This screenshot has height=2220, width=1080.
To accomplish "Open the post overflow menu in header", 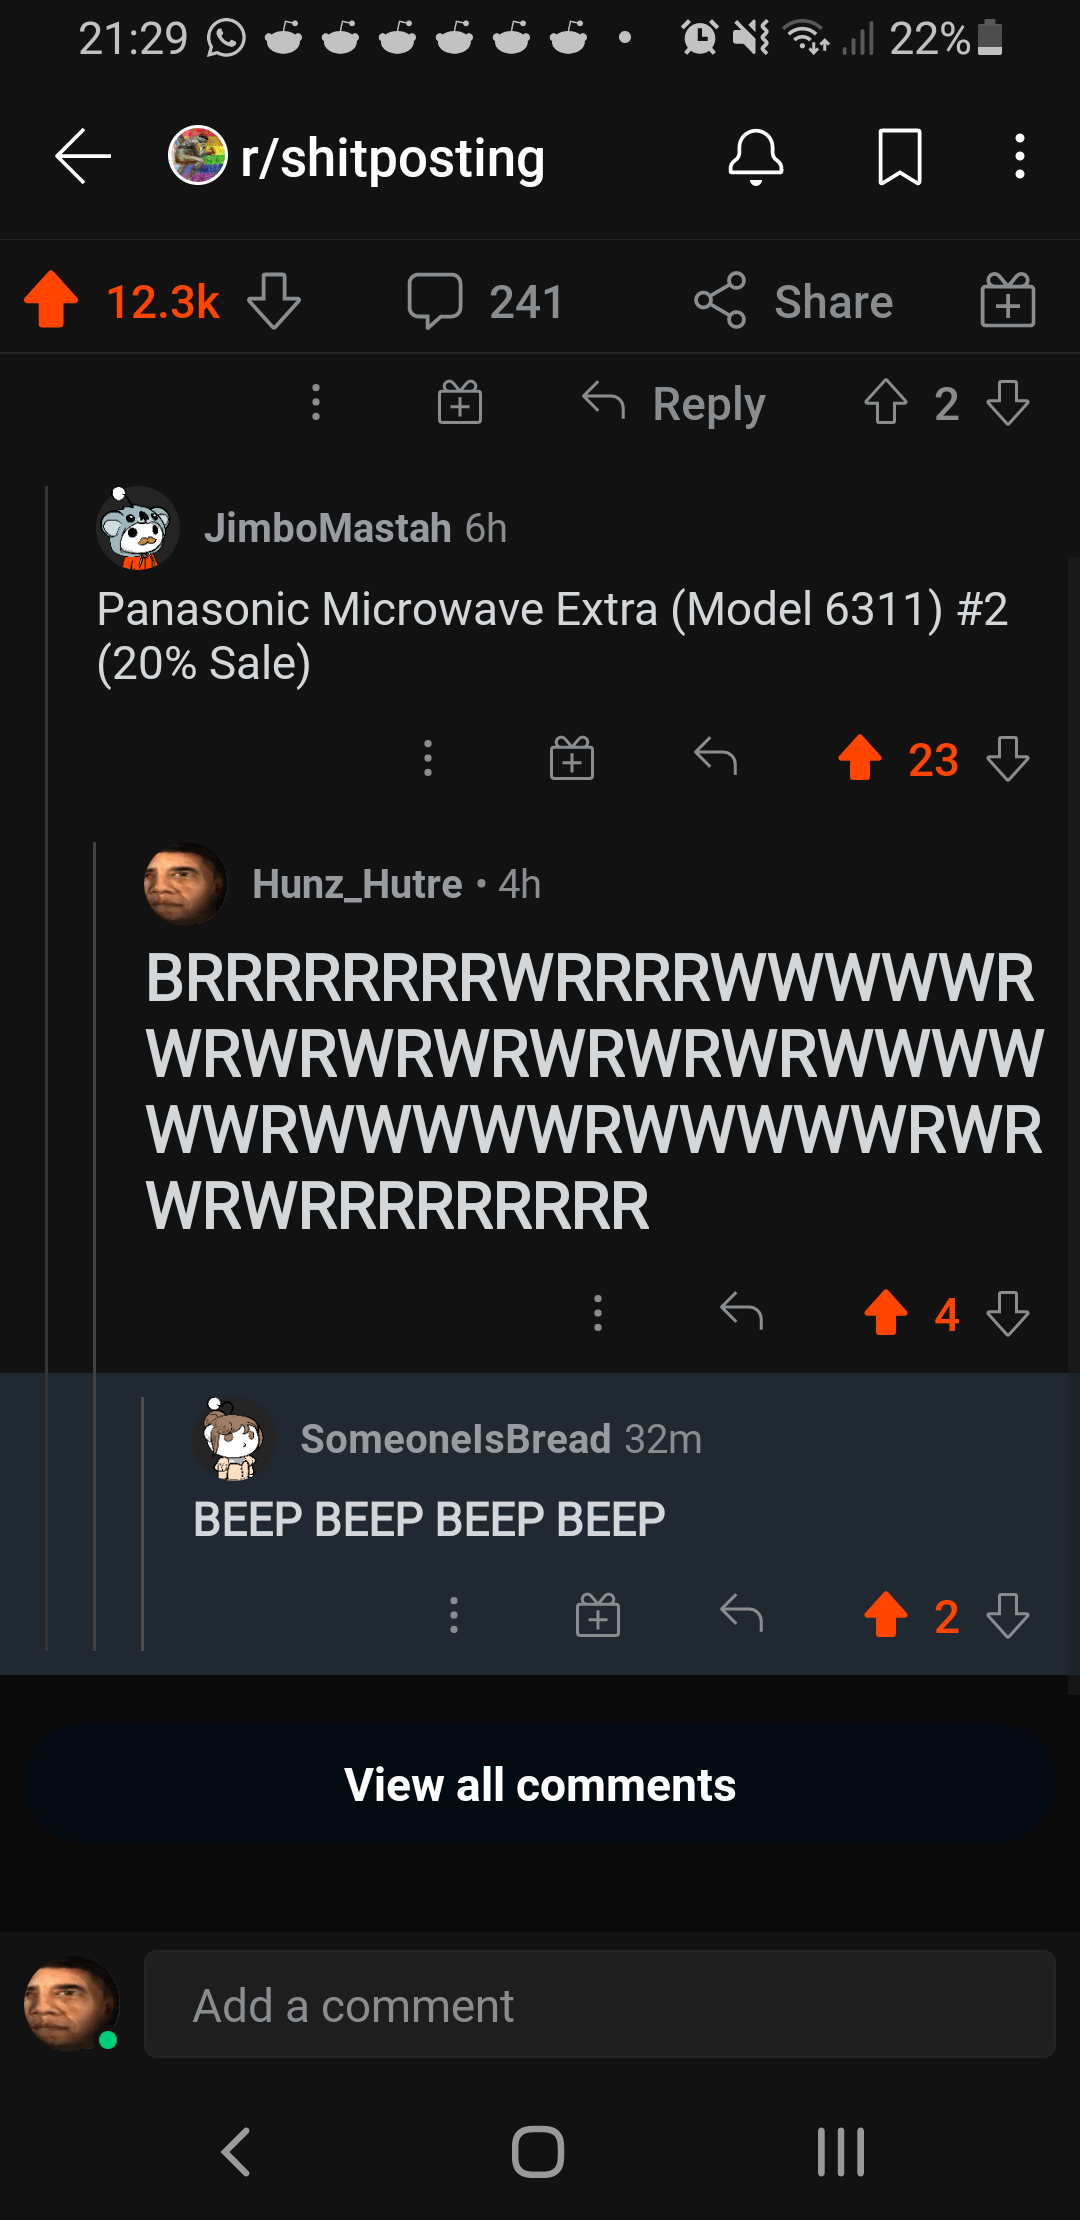I will [x=1019, y=157].
